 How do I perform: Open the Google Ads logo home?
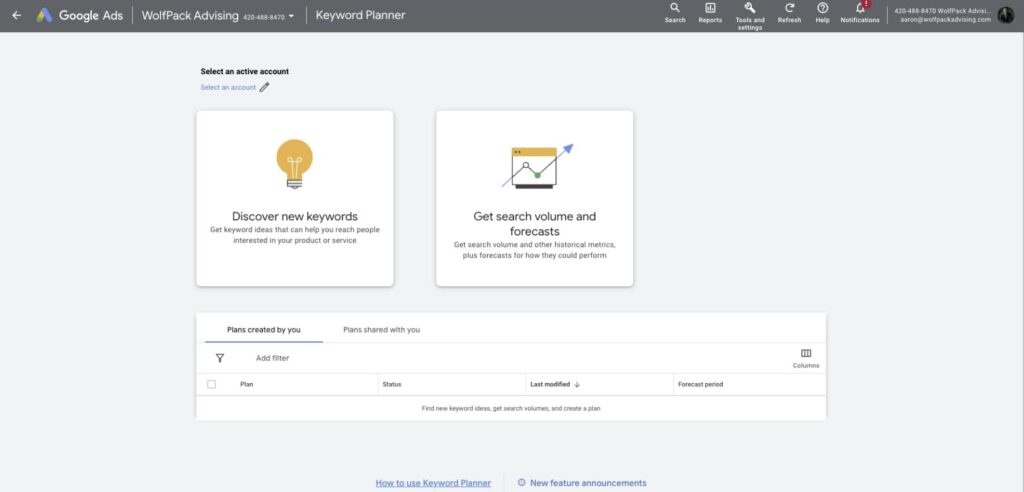click(x=79, y=16)
